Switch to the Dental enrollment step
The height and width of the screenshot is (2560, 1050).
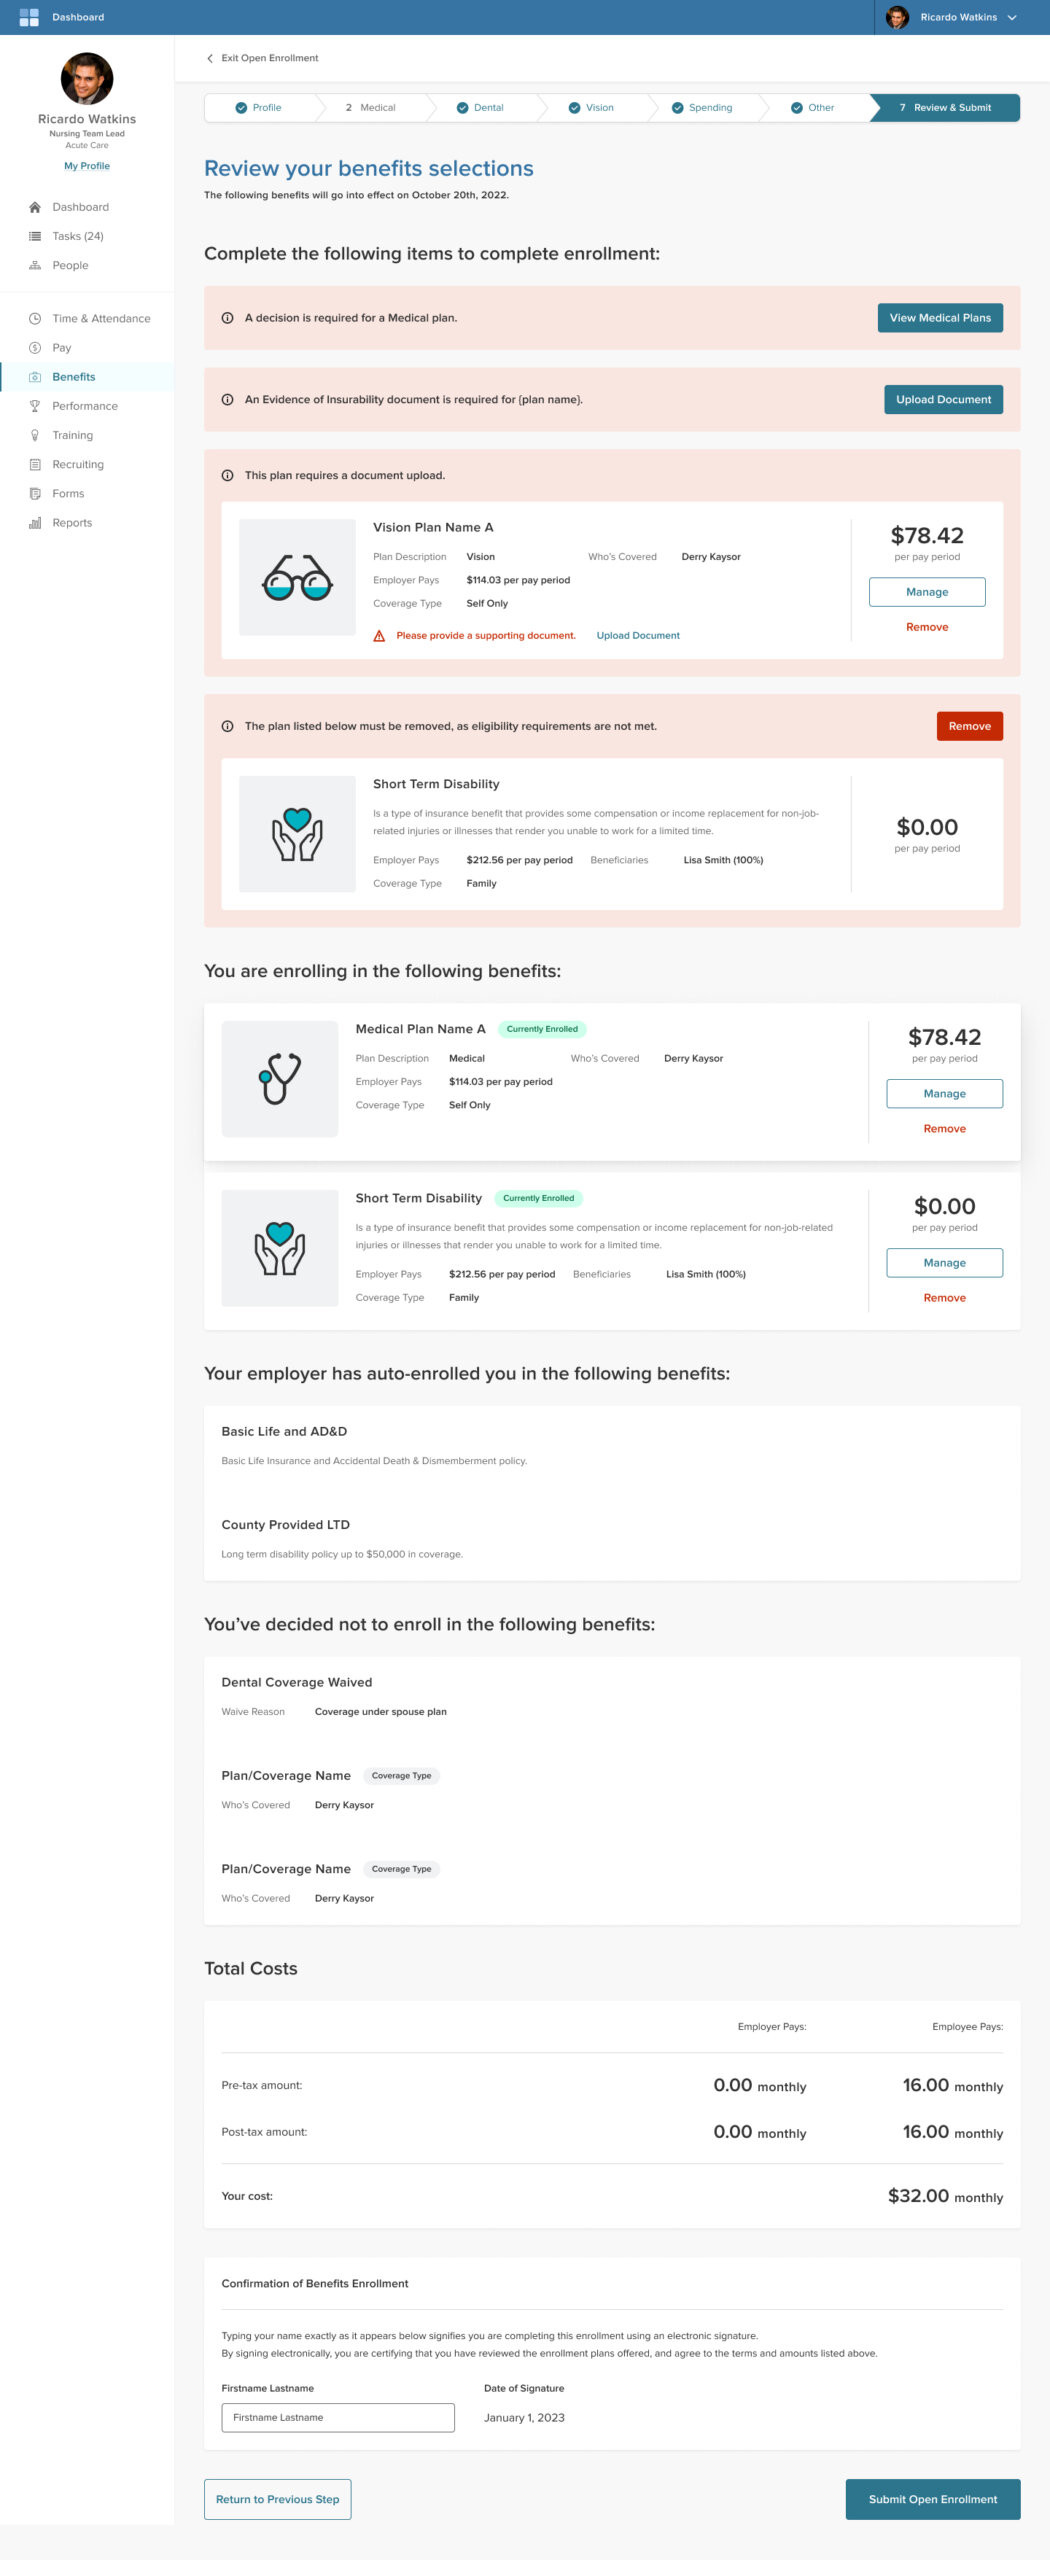coord(481,108)
